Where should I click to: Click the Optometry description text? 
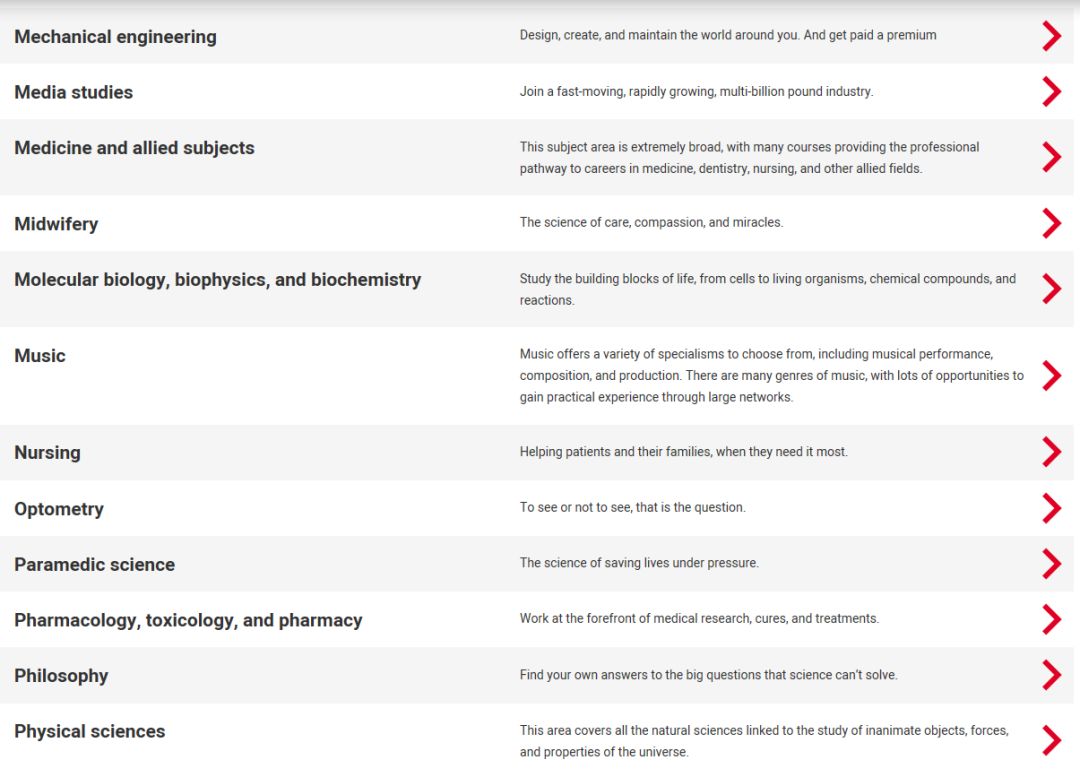(x=632, y=507)
